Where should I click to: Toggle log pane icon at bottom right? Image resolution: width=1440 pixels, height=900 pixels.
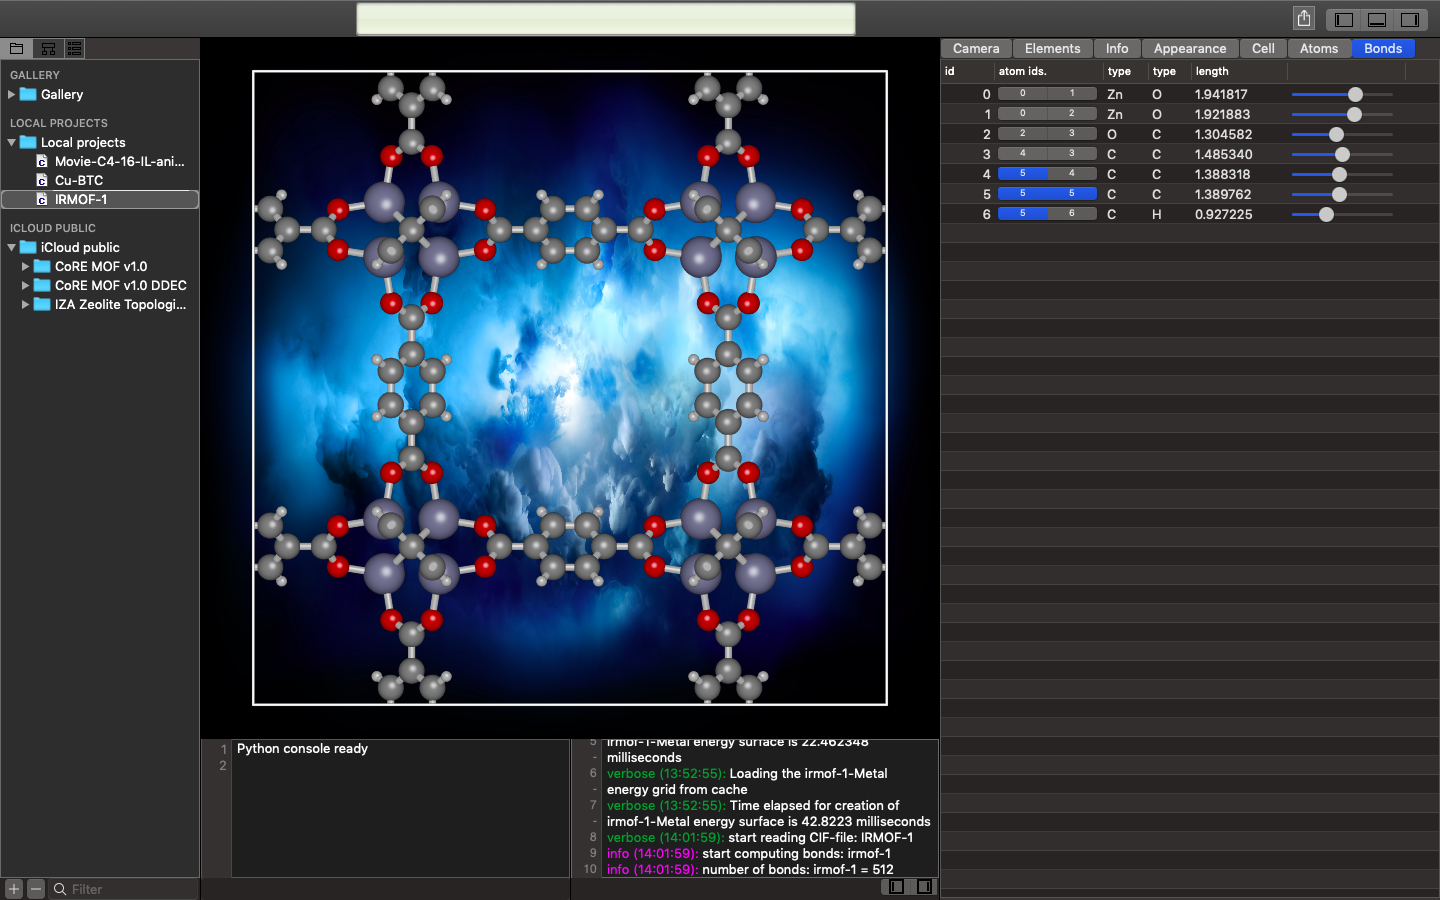click(924, 886)
